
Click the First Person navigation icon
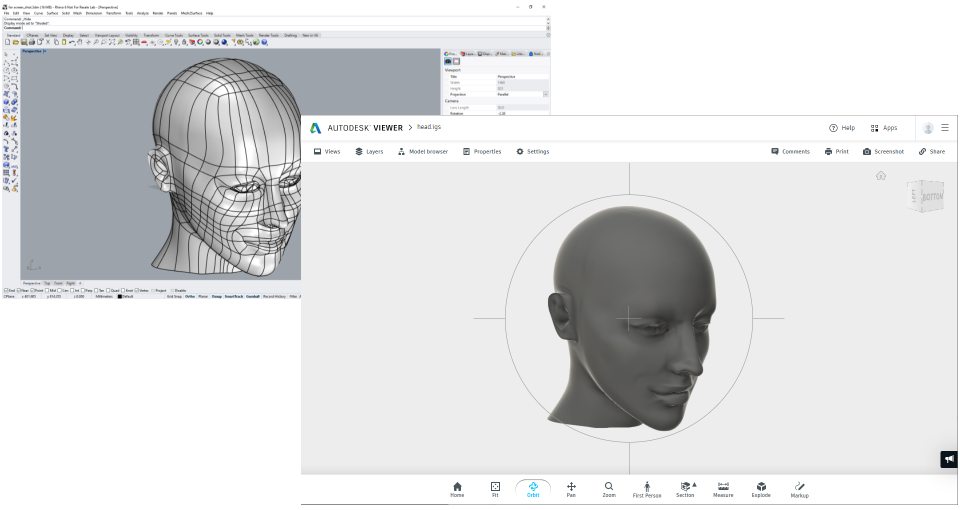pyautogui.click(x=647, y=488)
